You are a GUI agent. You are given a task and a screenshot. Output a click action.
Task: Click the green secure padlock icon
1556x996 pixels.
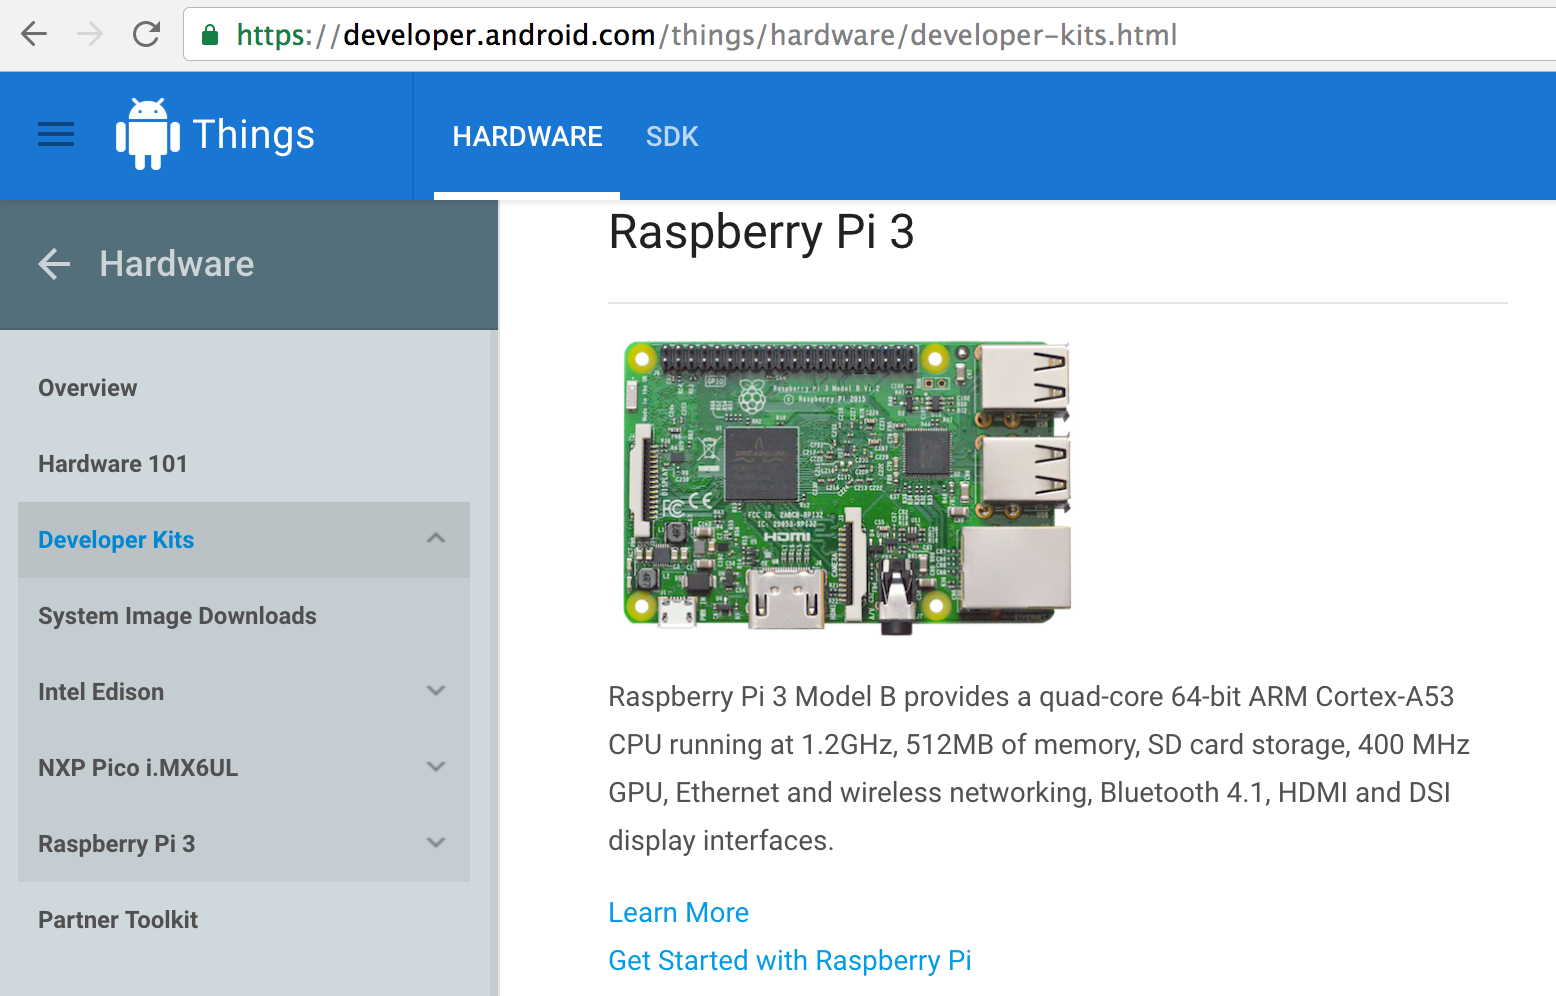pyautogui.click(x=210, y=35)
